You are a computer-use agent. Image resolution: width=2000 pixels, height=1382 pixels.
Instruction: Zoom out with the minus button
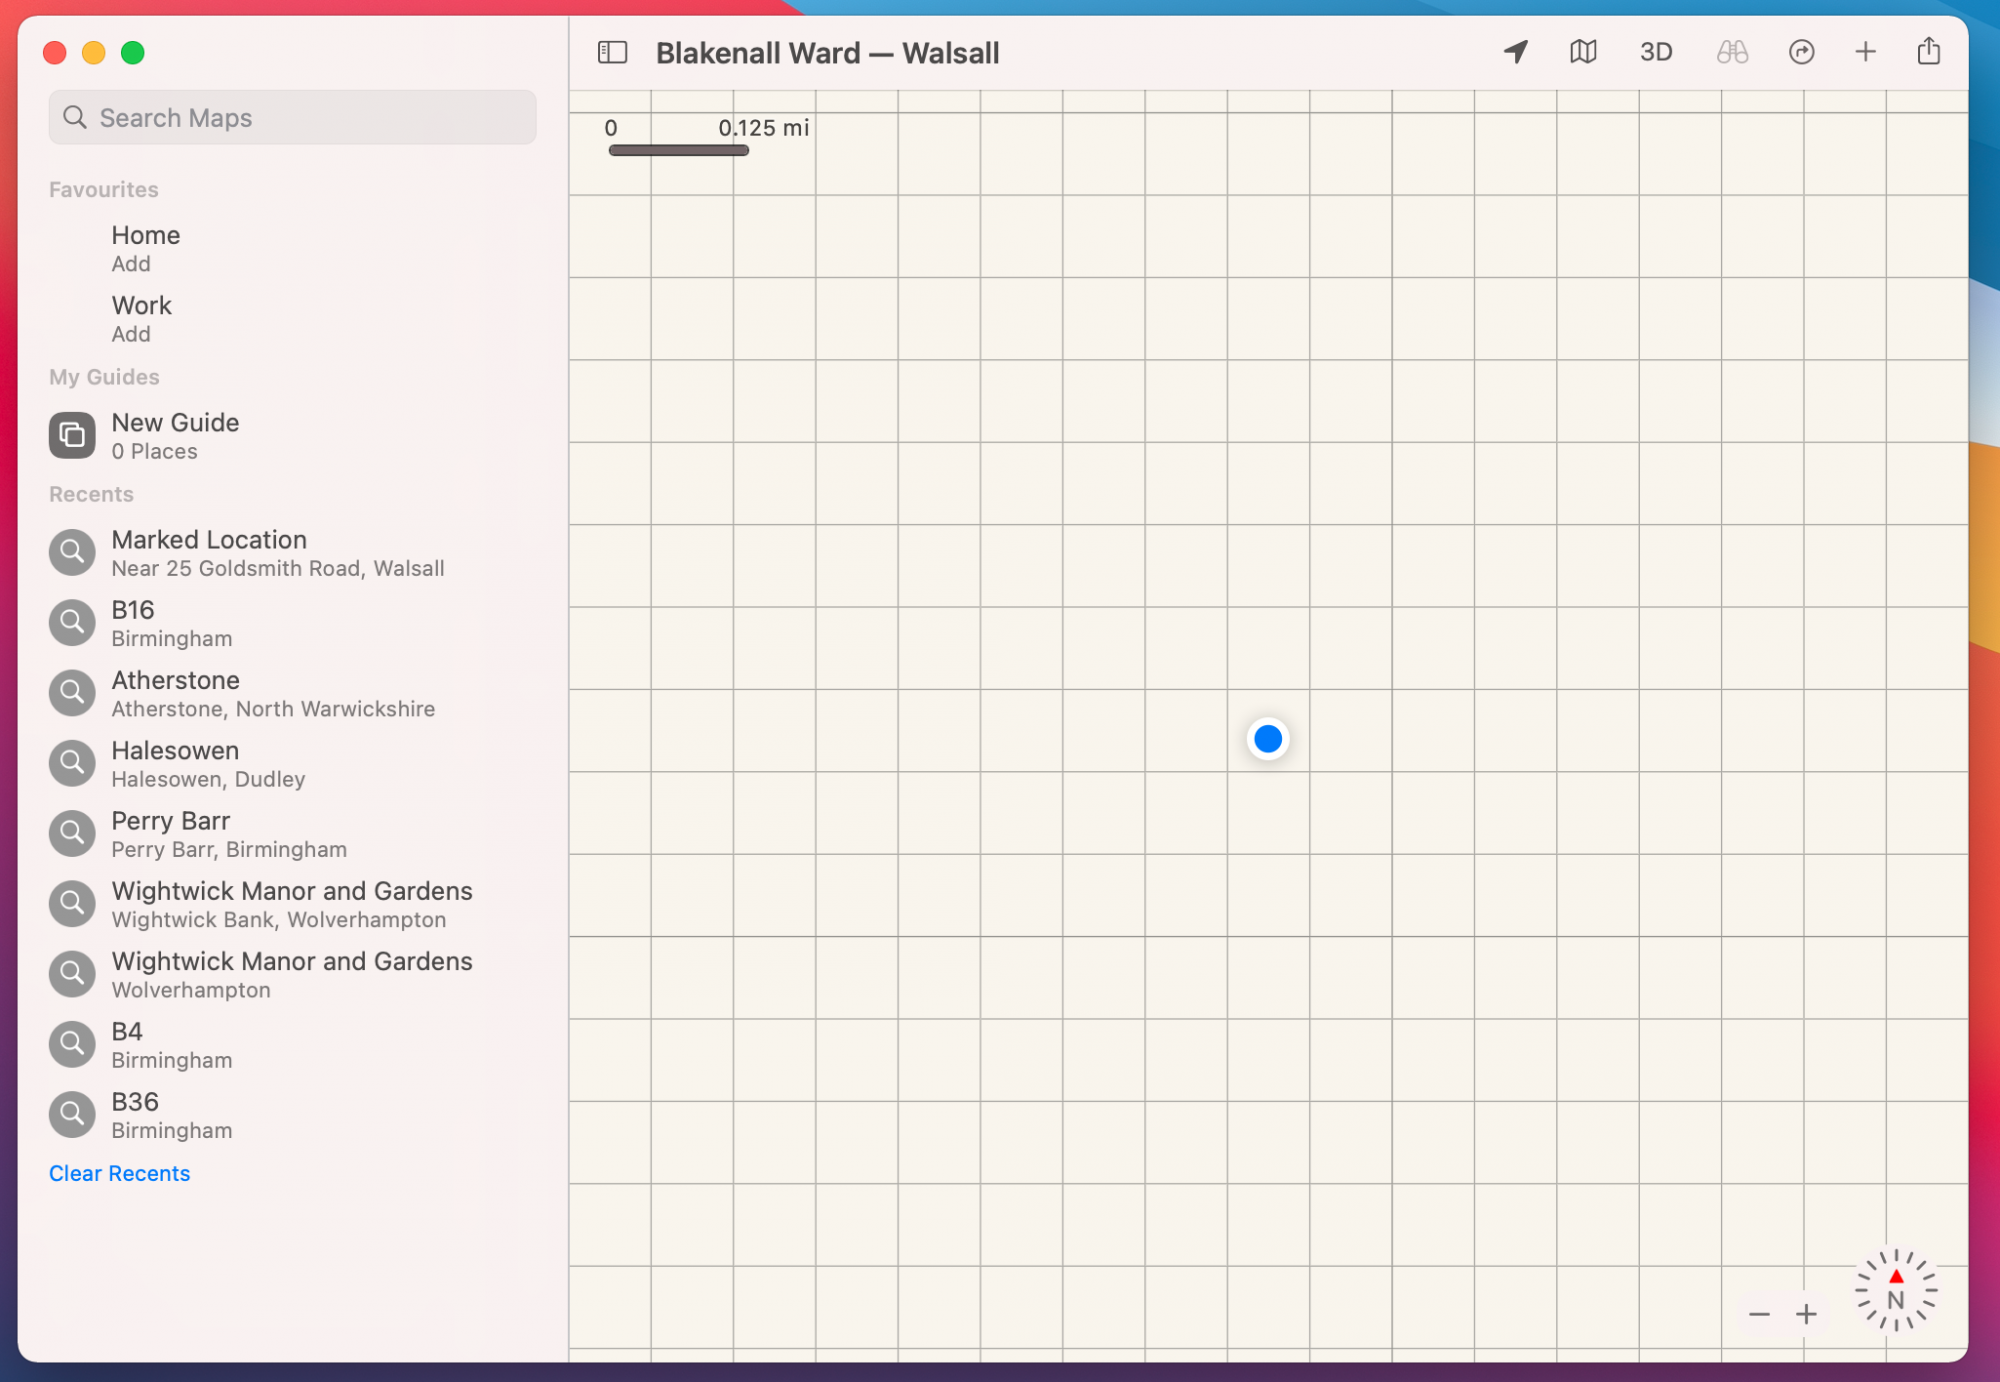(1759, 1314)
